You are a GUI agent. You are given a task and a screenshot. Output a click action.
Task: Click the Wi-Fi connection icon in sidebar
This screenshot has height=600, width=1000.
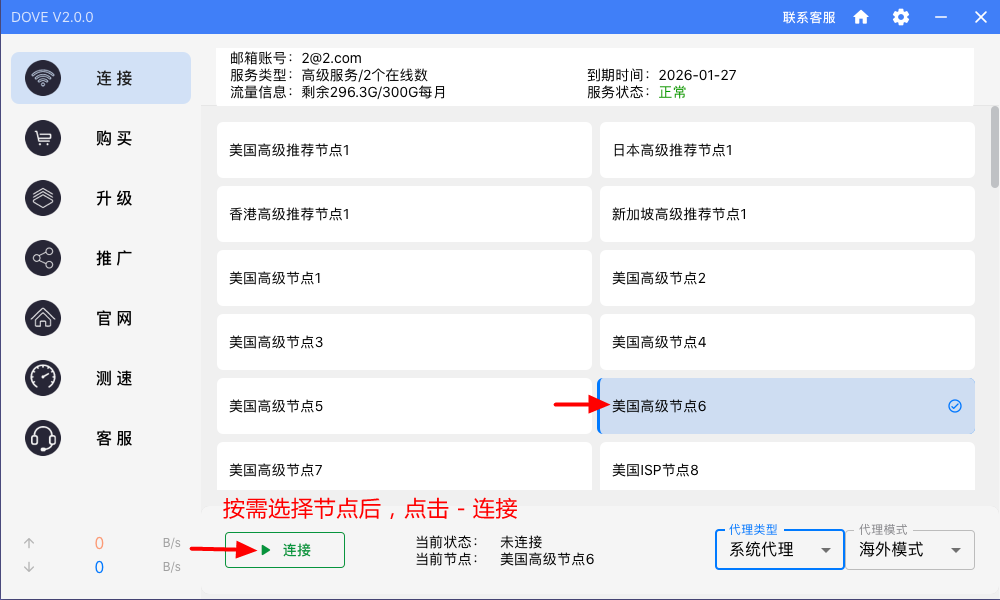pos(43,78)
